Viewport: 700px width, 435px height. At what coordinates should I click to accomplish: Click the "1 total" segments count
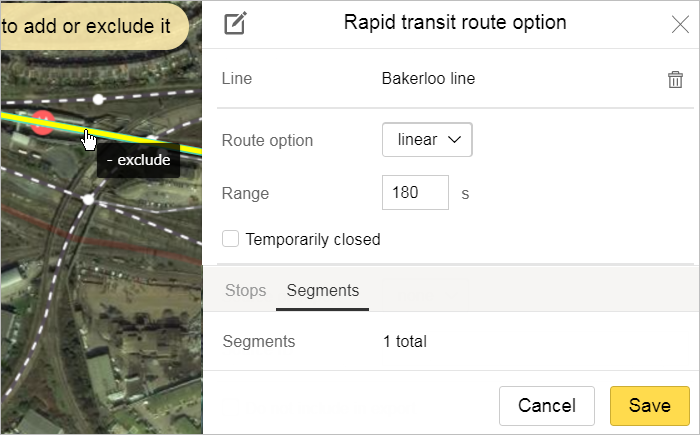[404, 341]
